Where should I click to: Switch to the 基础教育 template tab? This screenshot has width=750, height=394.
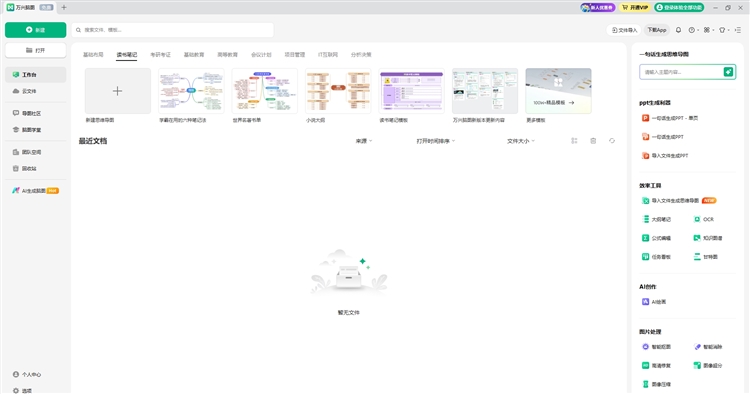194,55
